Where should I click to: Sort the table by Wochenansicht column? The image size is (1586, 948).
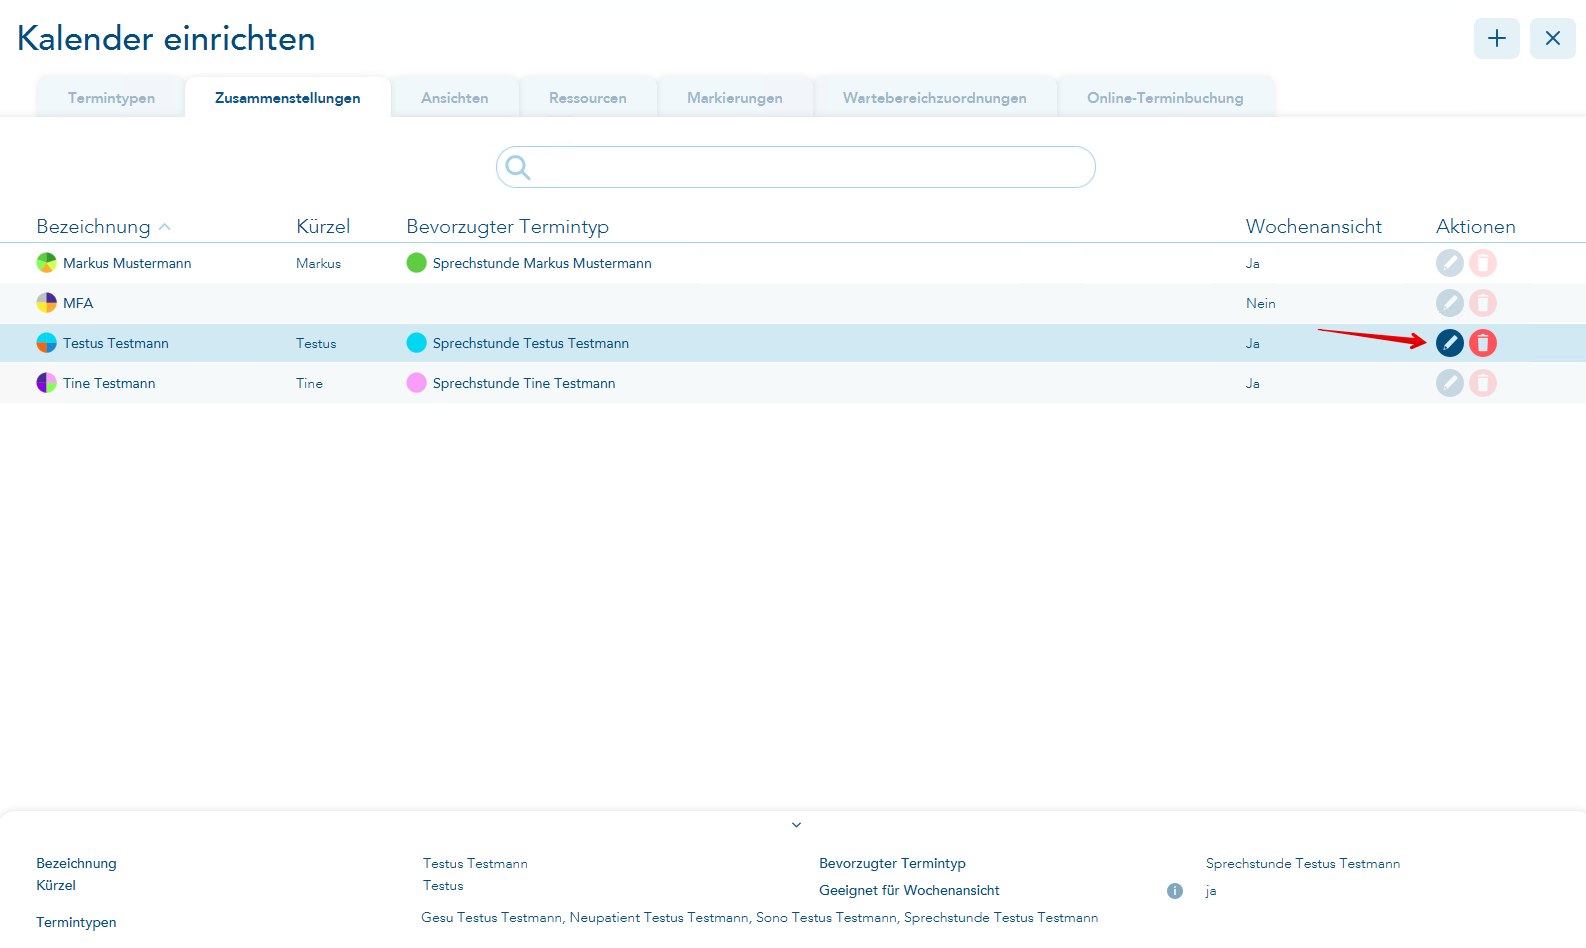1313,227
